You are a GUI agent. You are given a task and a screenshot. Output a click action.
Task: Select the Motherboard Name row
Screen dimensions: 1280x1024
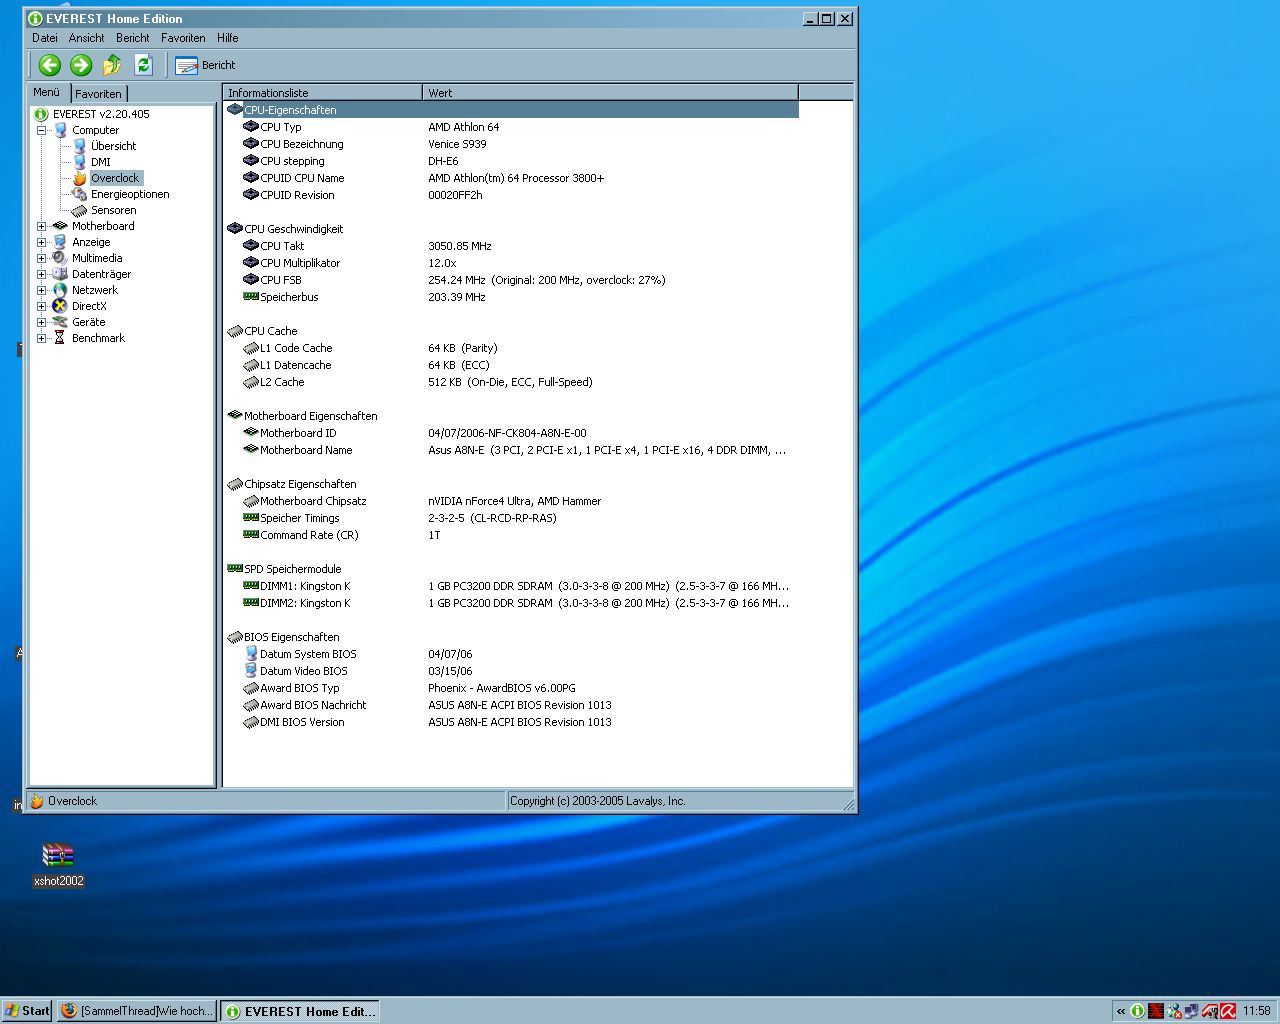click(x=512, y=450)
